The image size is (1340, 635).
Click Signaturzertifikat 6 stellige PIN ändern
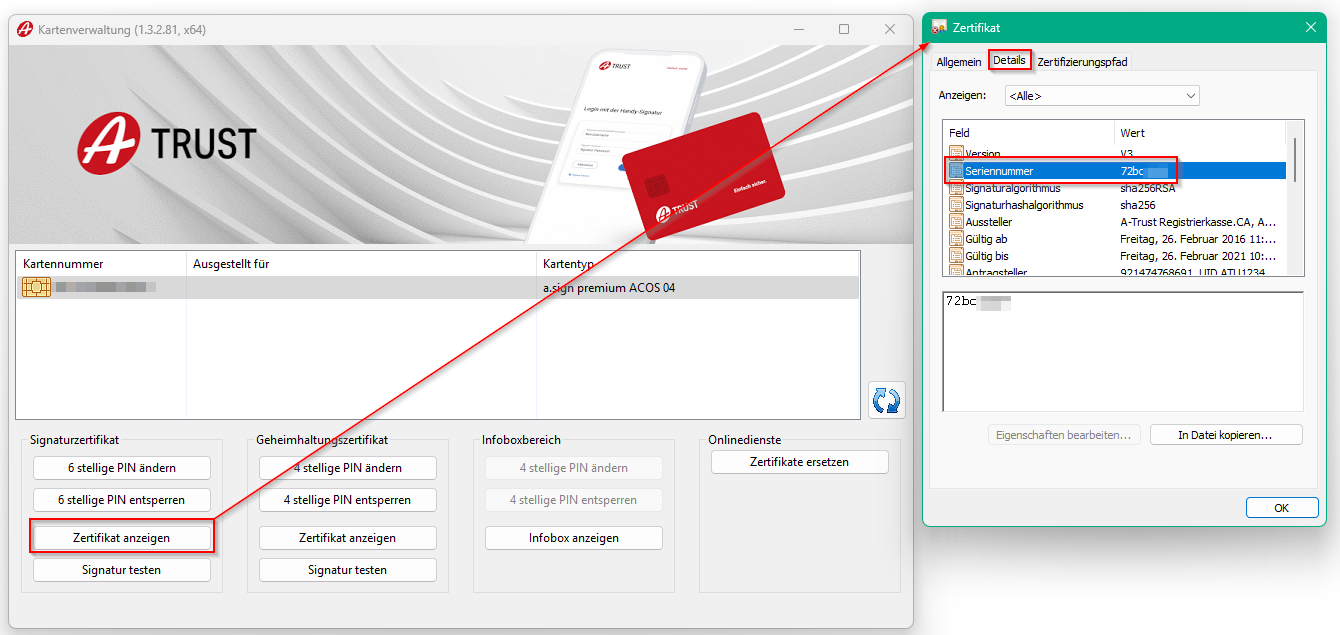pyautogui.click(x=122, y=468)
